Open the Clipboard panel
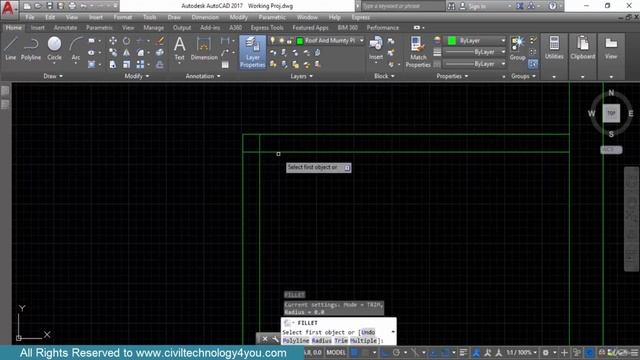The image size is (640, 360). [x=582, y=48]
